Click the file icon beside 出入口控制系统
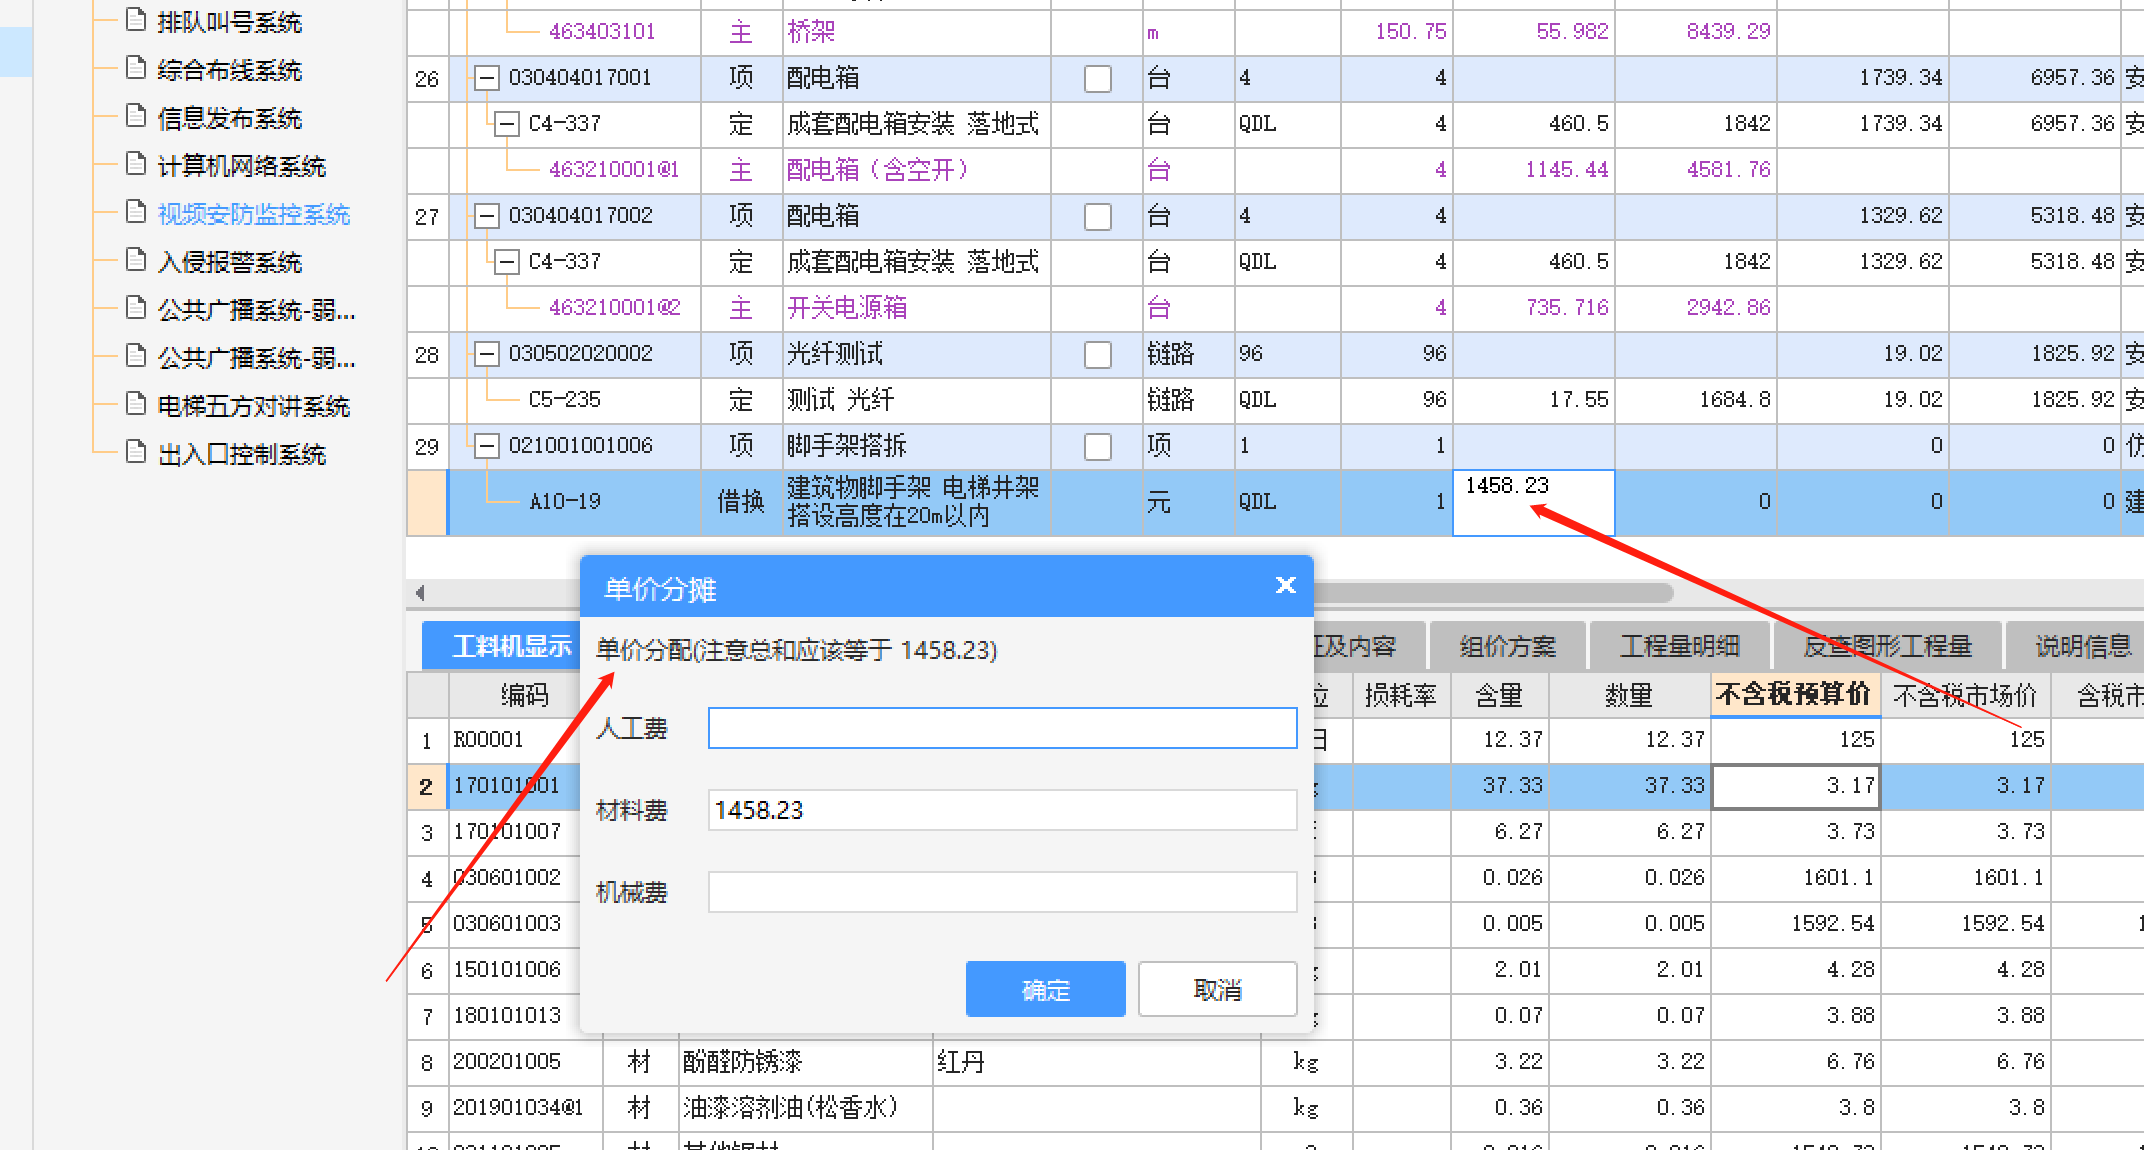2144x1150 pixels. (x=135, y=453)
